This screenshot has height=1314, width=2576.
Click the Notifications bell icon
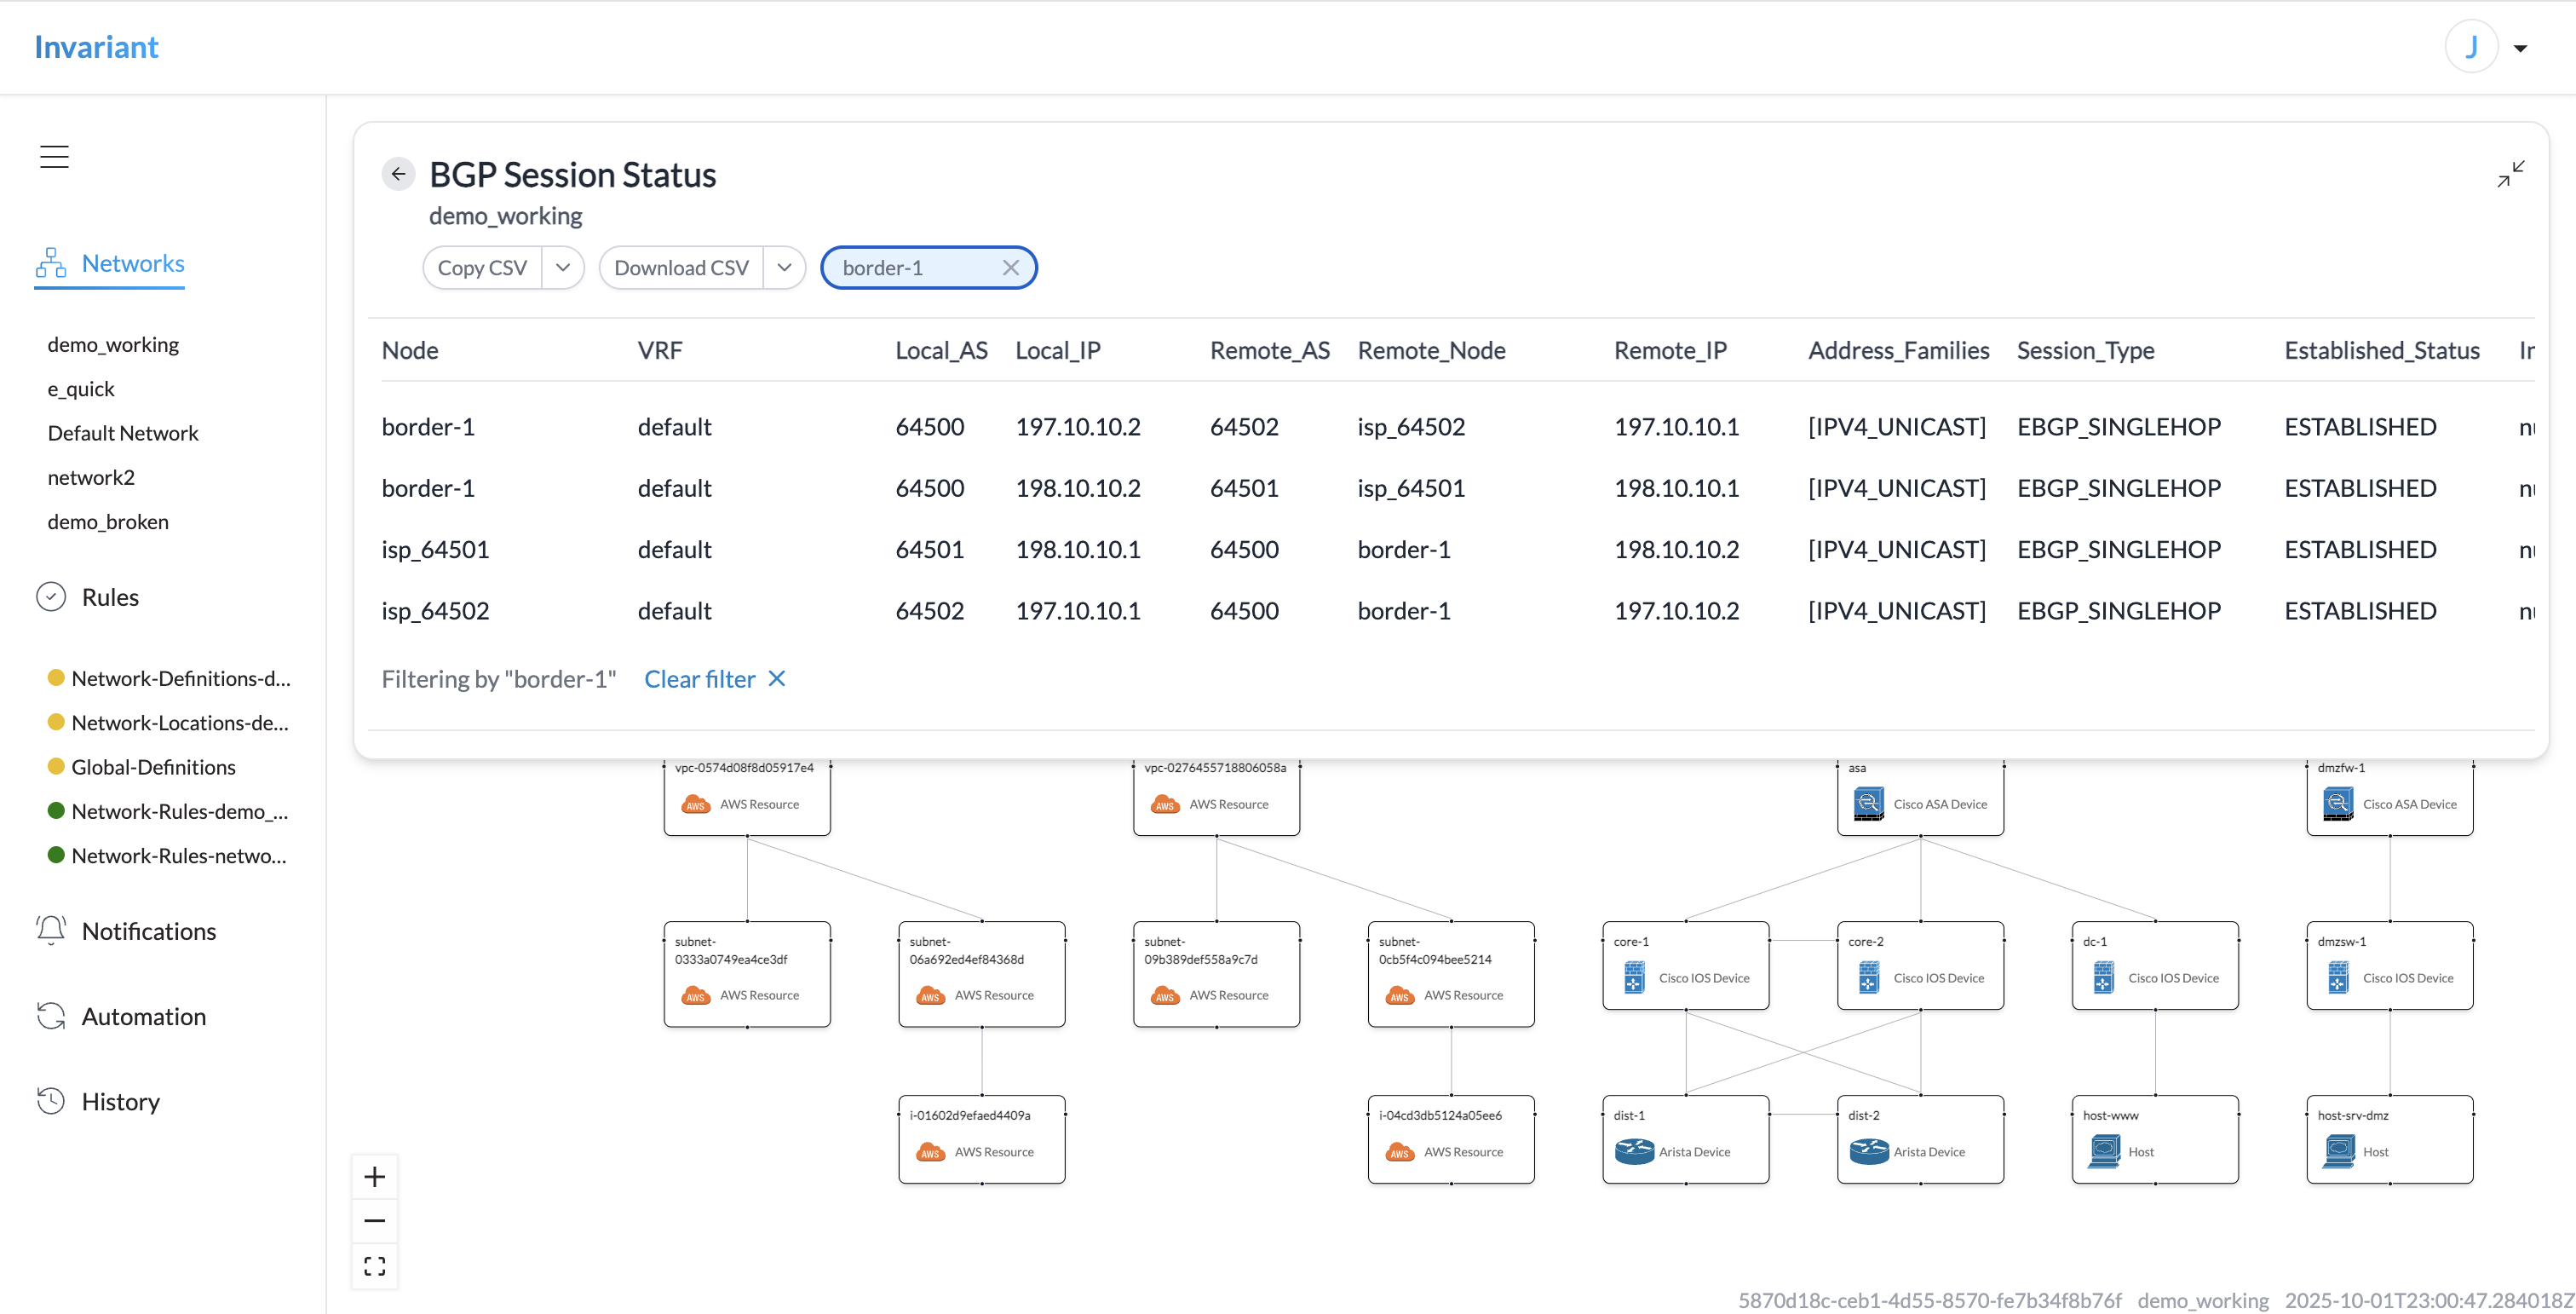pyautogui.click(x=51, y=930)
